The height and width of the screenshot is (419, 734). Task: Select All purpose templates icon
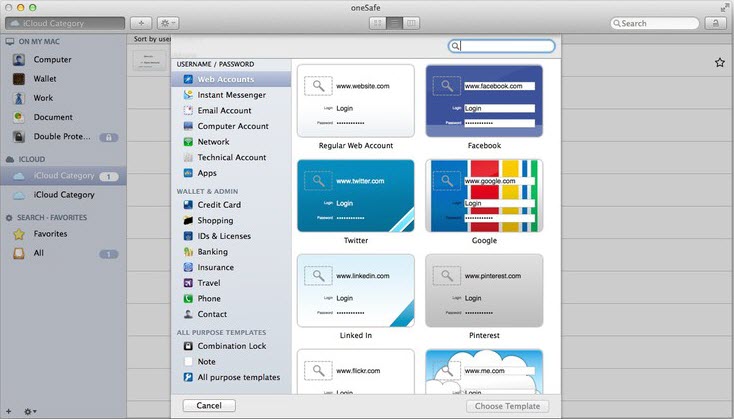click(x=188, y=377)
